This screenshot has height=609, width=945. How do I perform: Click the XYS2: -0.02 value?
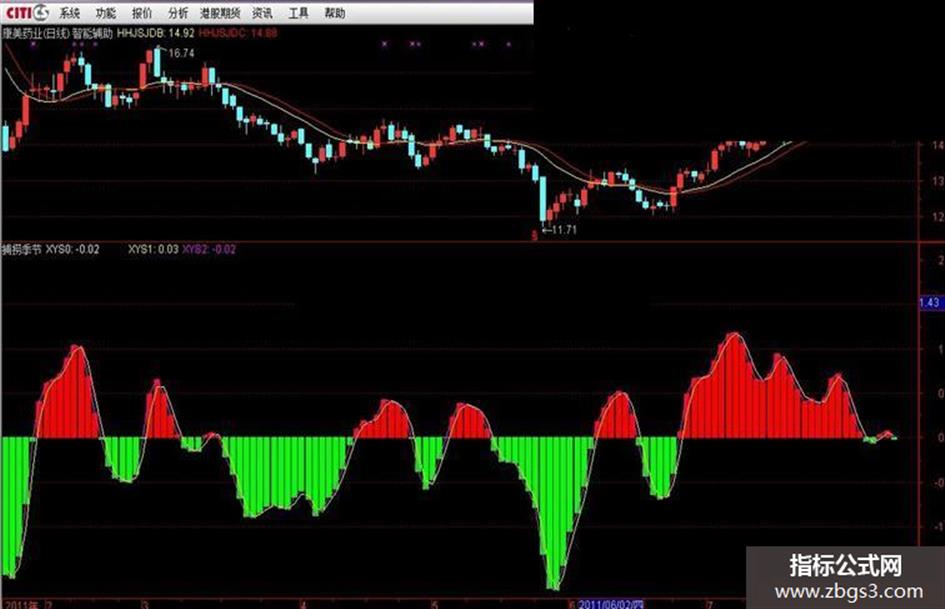pos(209,249)
